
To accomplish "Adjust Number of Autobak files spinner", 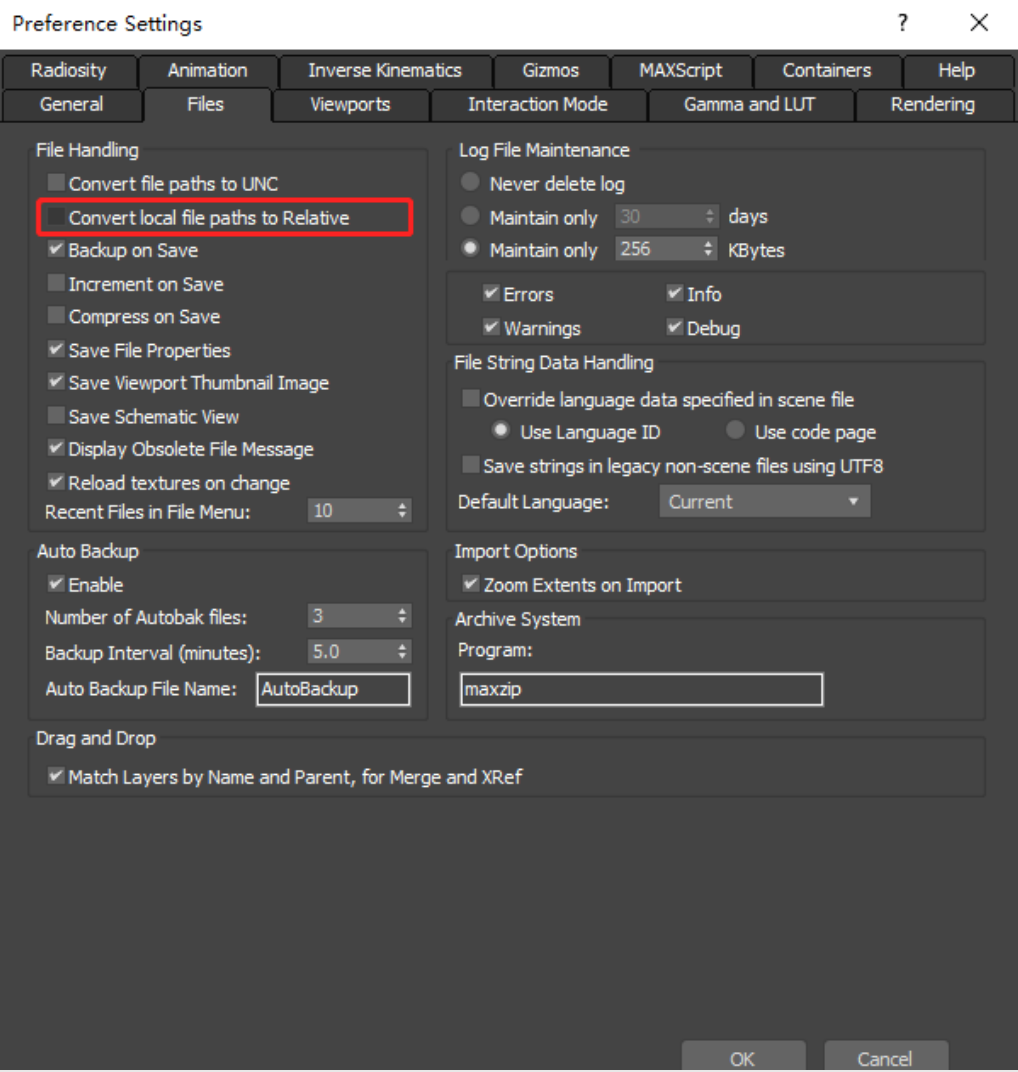I will pyautogui.click(x=402, y=616).
